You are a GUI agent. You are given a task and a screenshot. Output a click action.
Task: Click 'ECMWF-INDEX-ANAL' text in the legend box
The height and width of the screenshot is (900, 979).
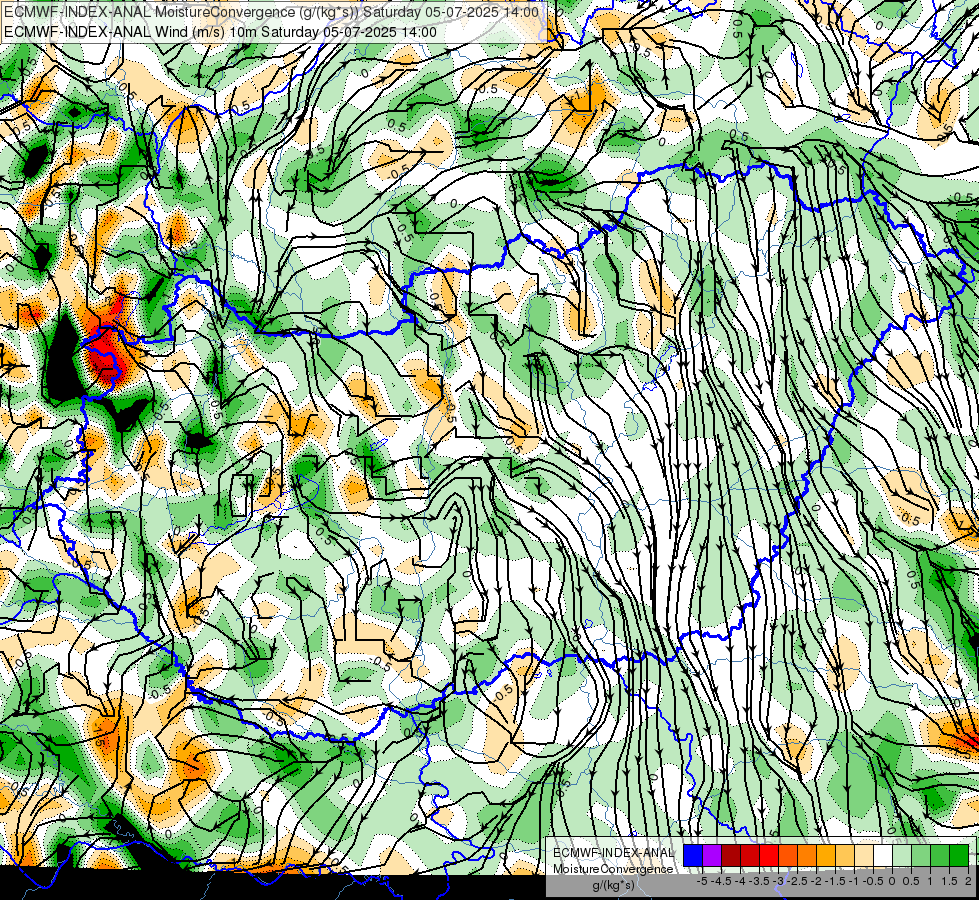tap(614, 853)
